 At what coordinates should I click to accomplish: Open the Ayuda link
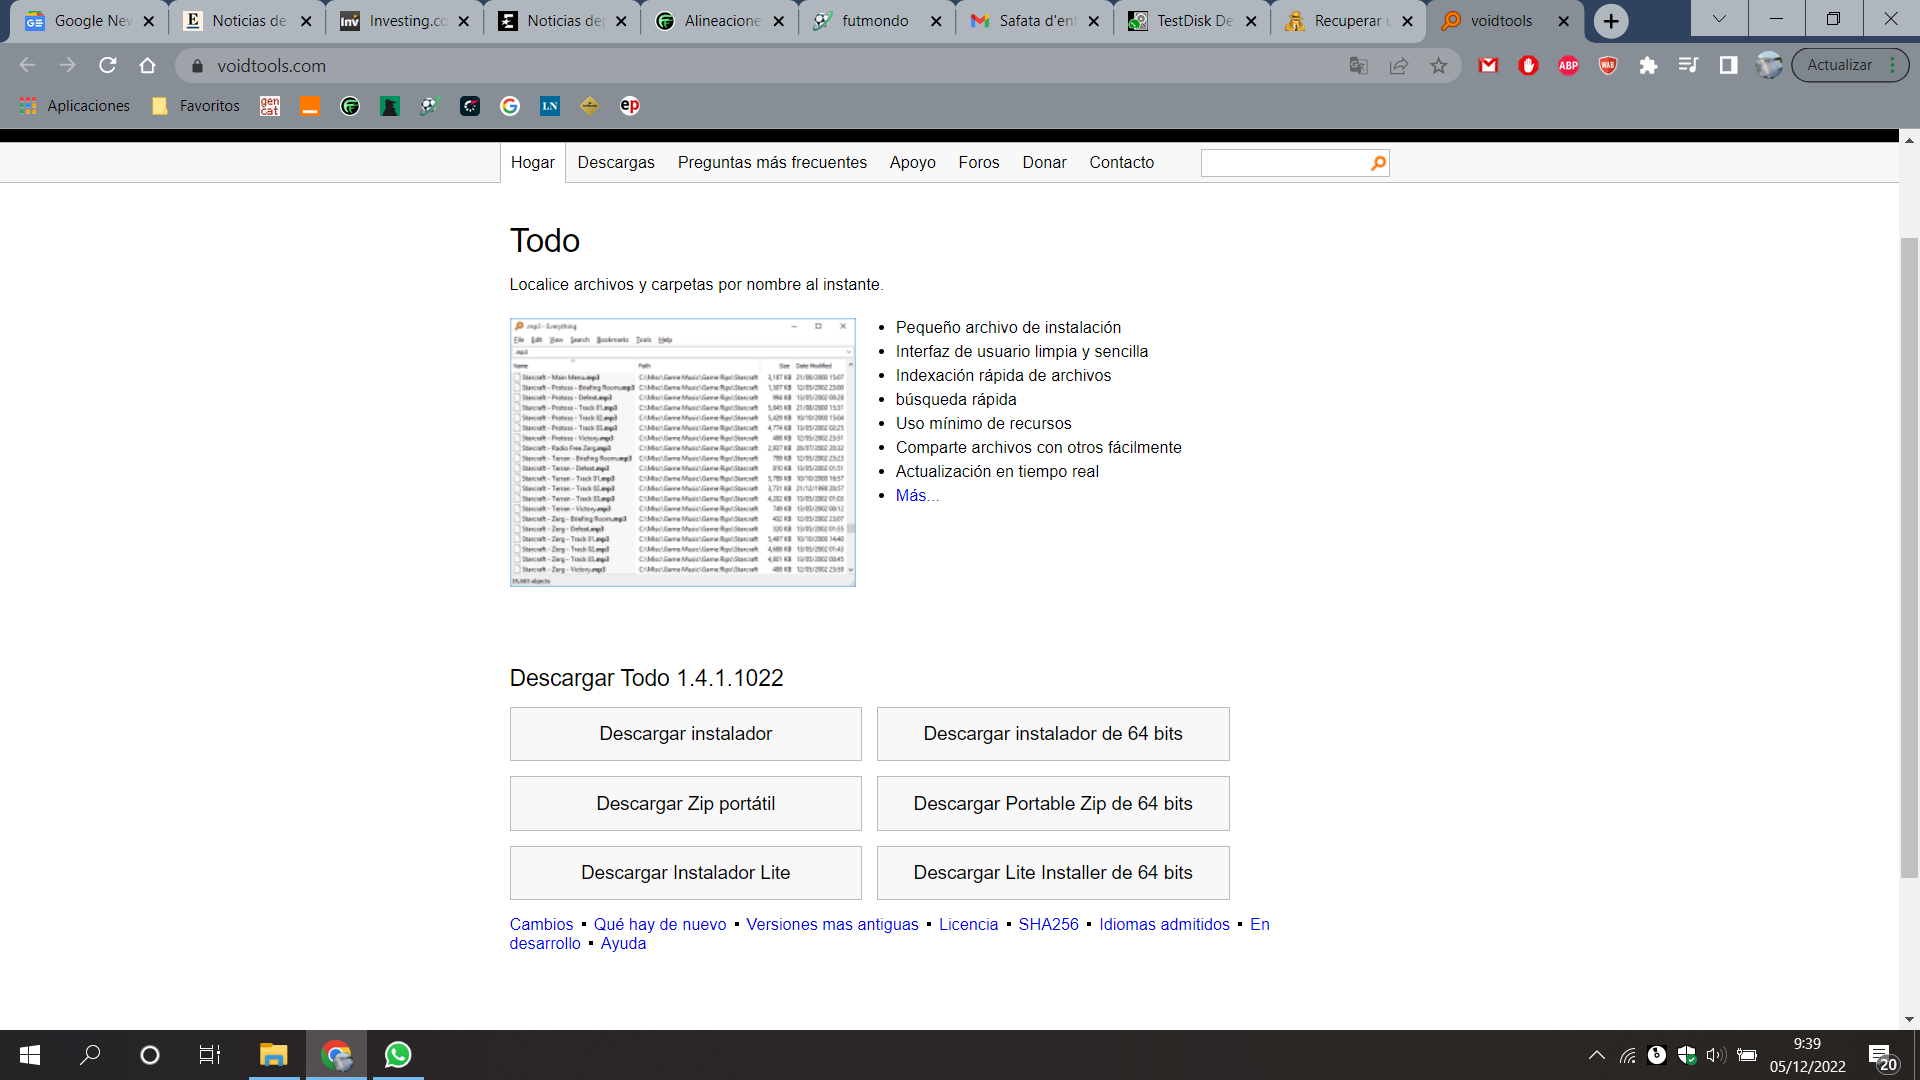tap(623, 944)
